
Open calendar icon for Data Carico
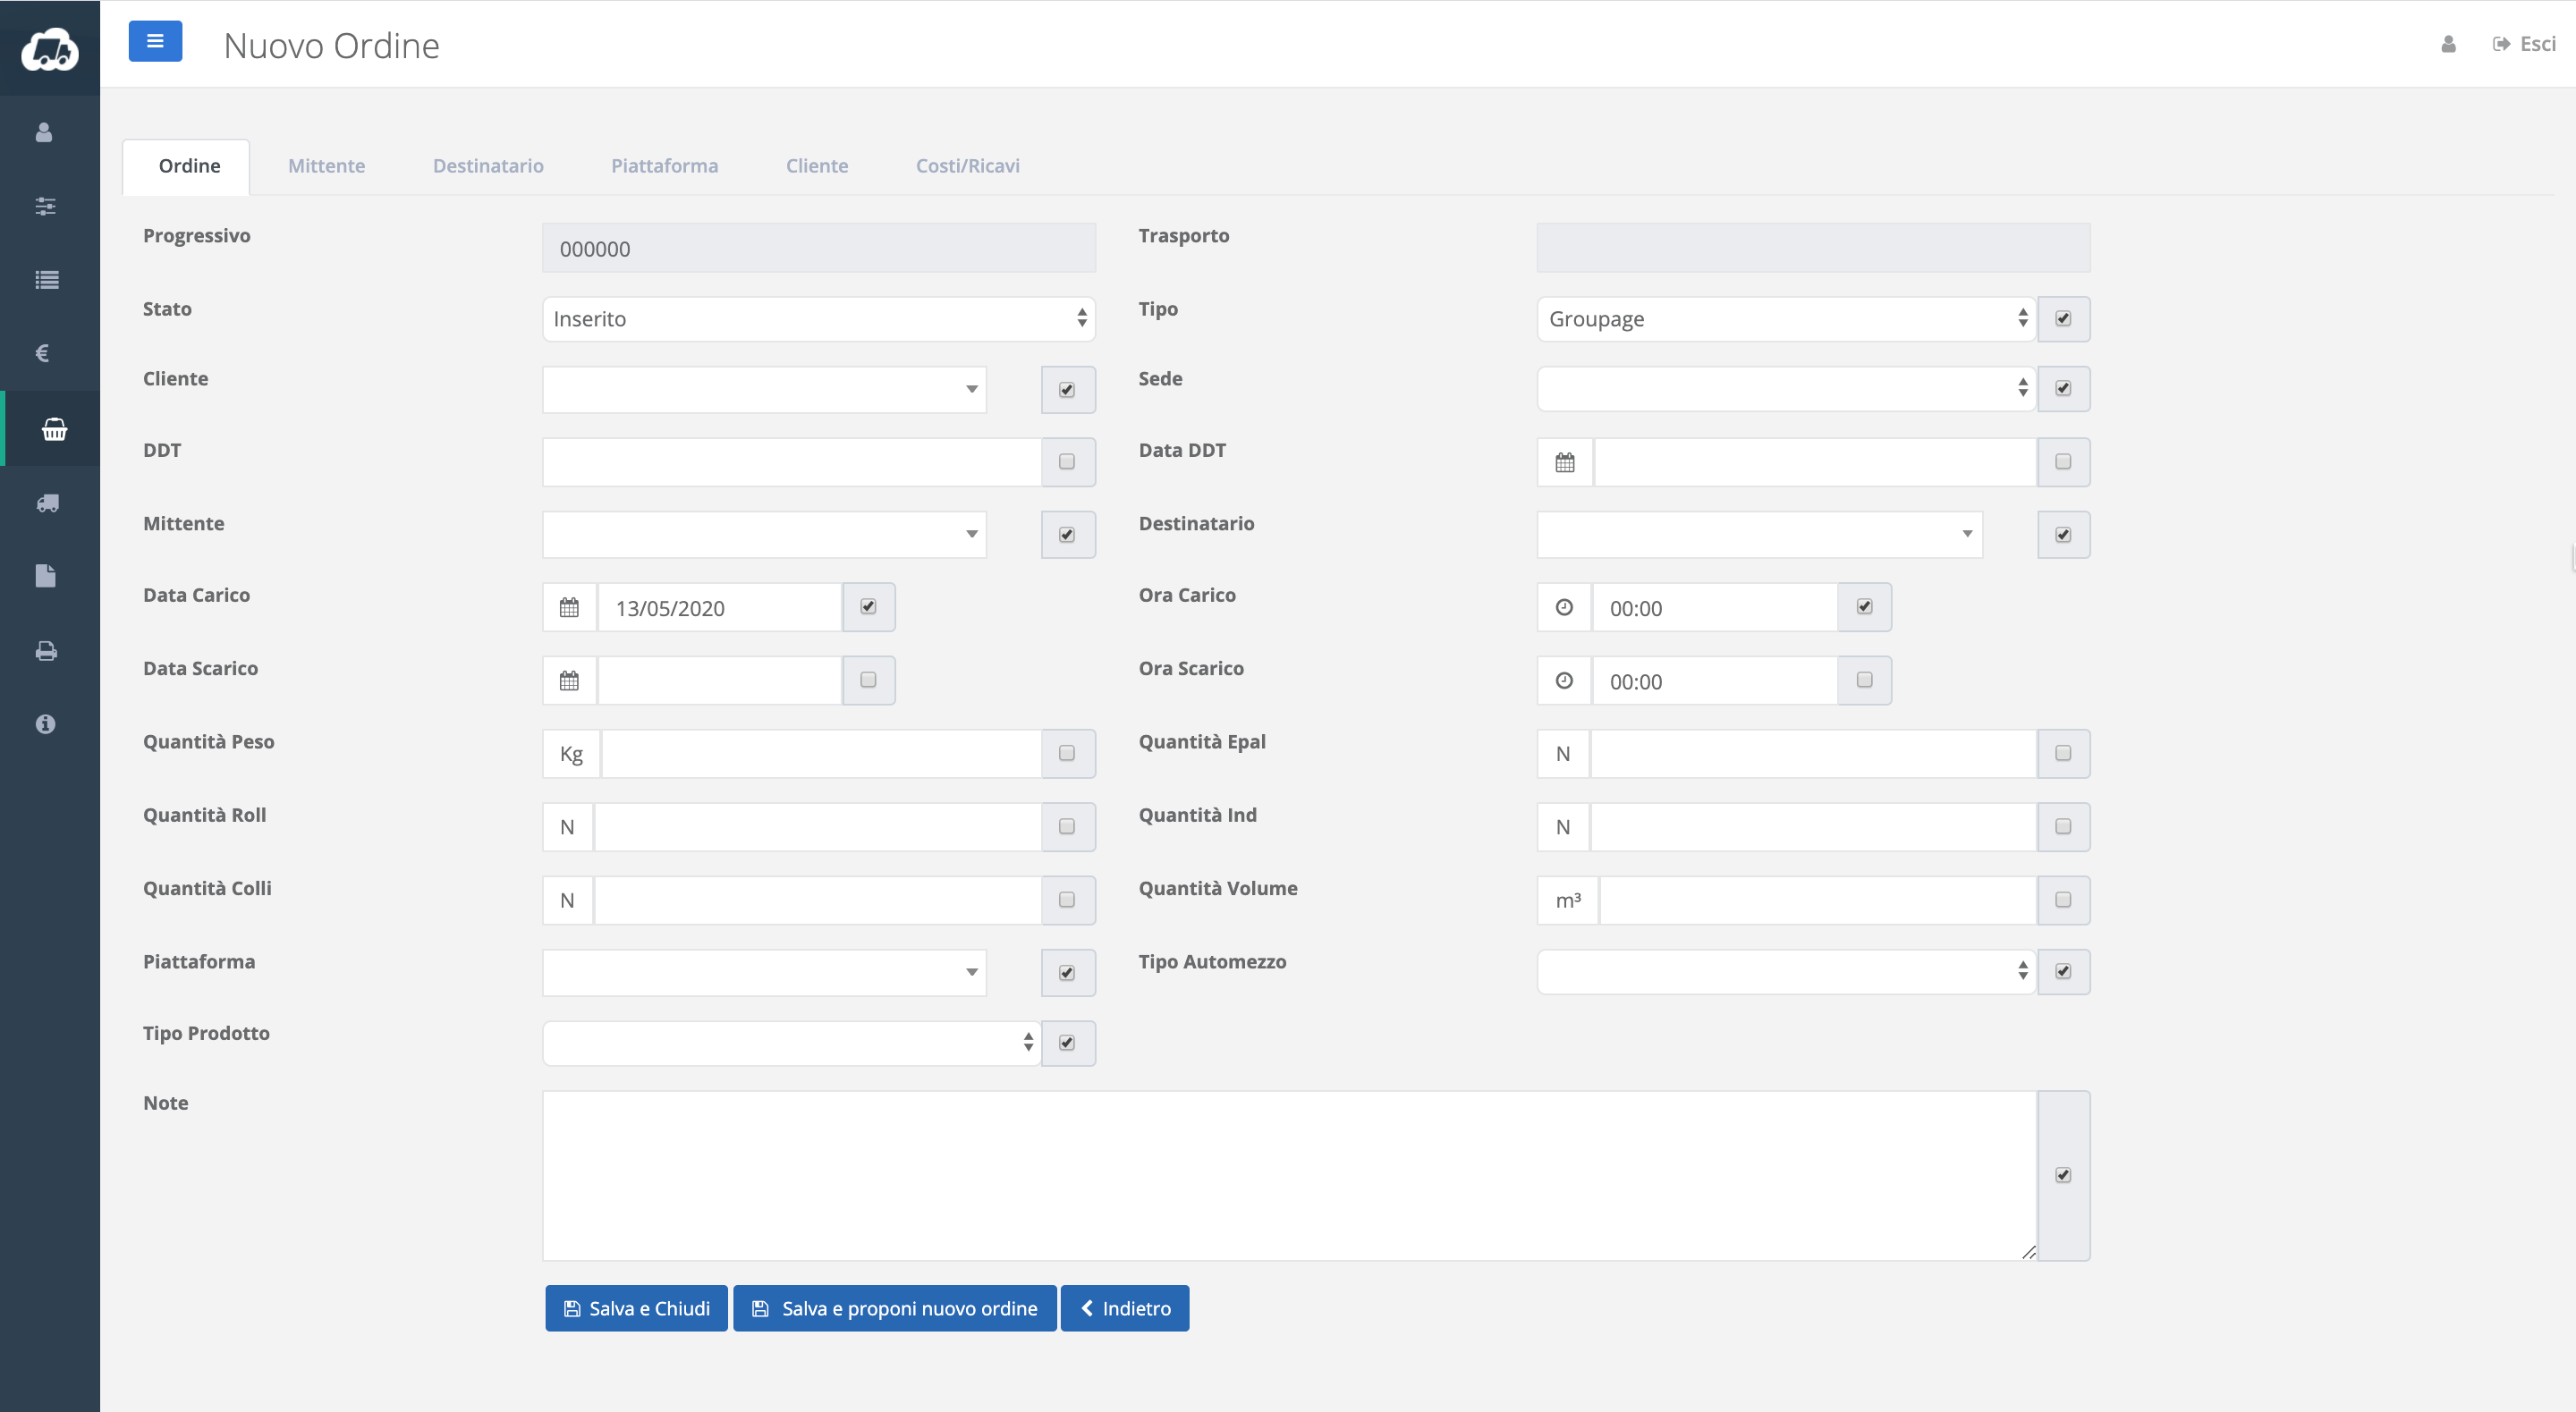pyautogui.click(x=569, y=607)
